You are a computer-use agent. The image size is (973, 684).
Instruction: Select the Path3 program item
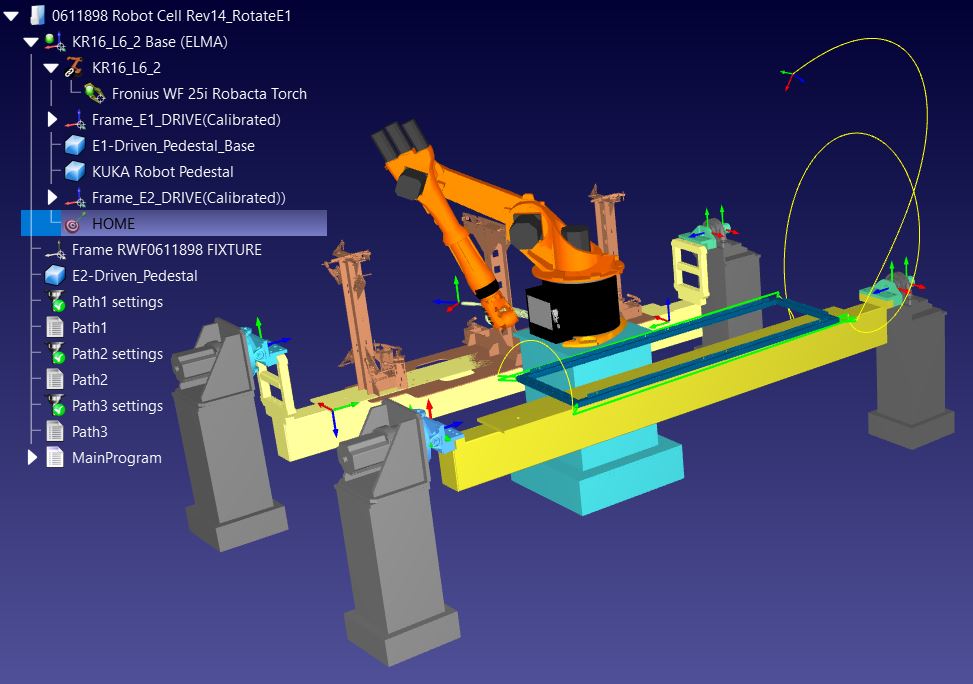pyautogui.click(x=89, y=432)
